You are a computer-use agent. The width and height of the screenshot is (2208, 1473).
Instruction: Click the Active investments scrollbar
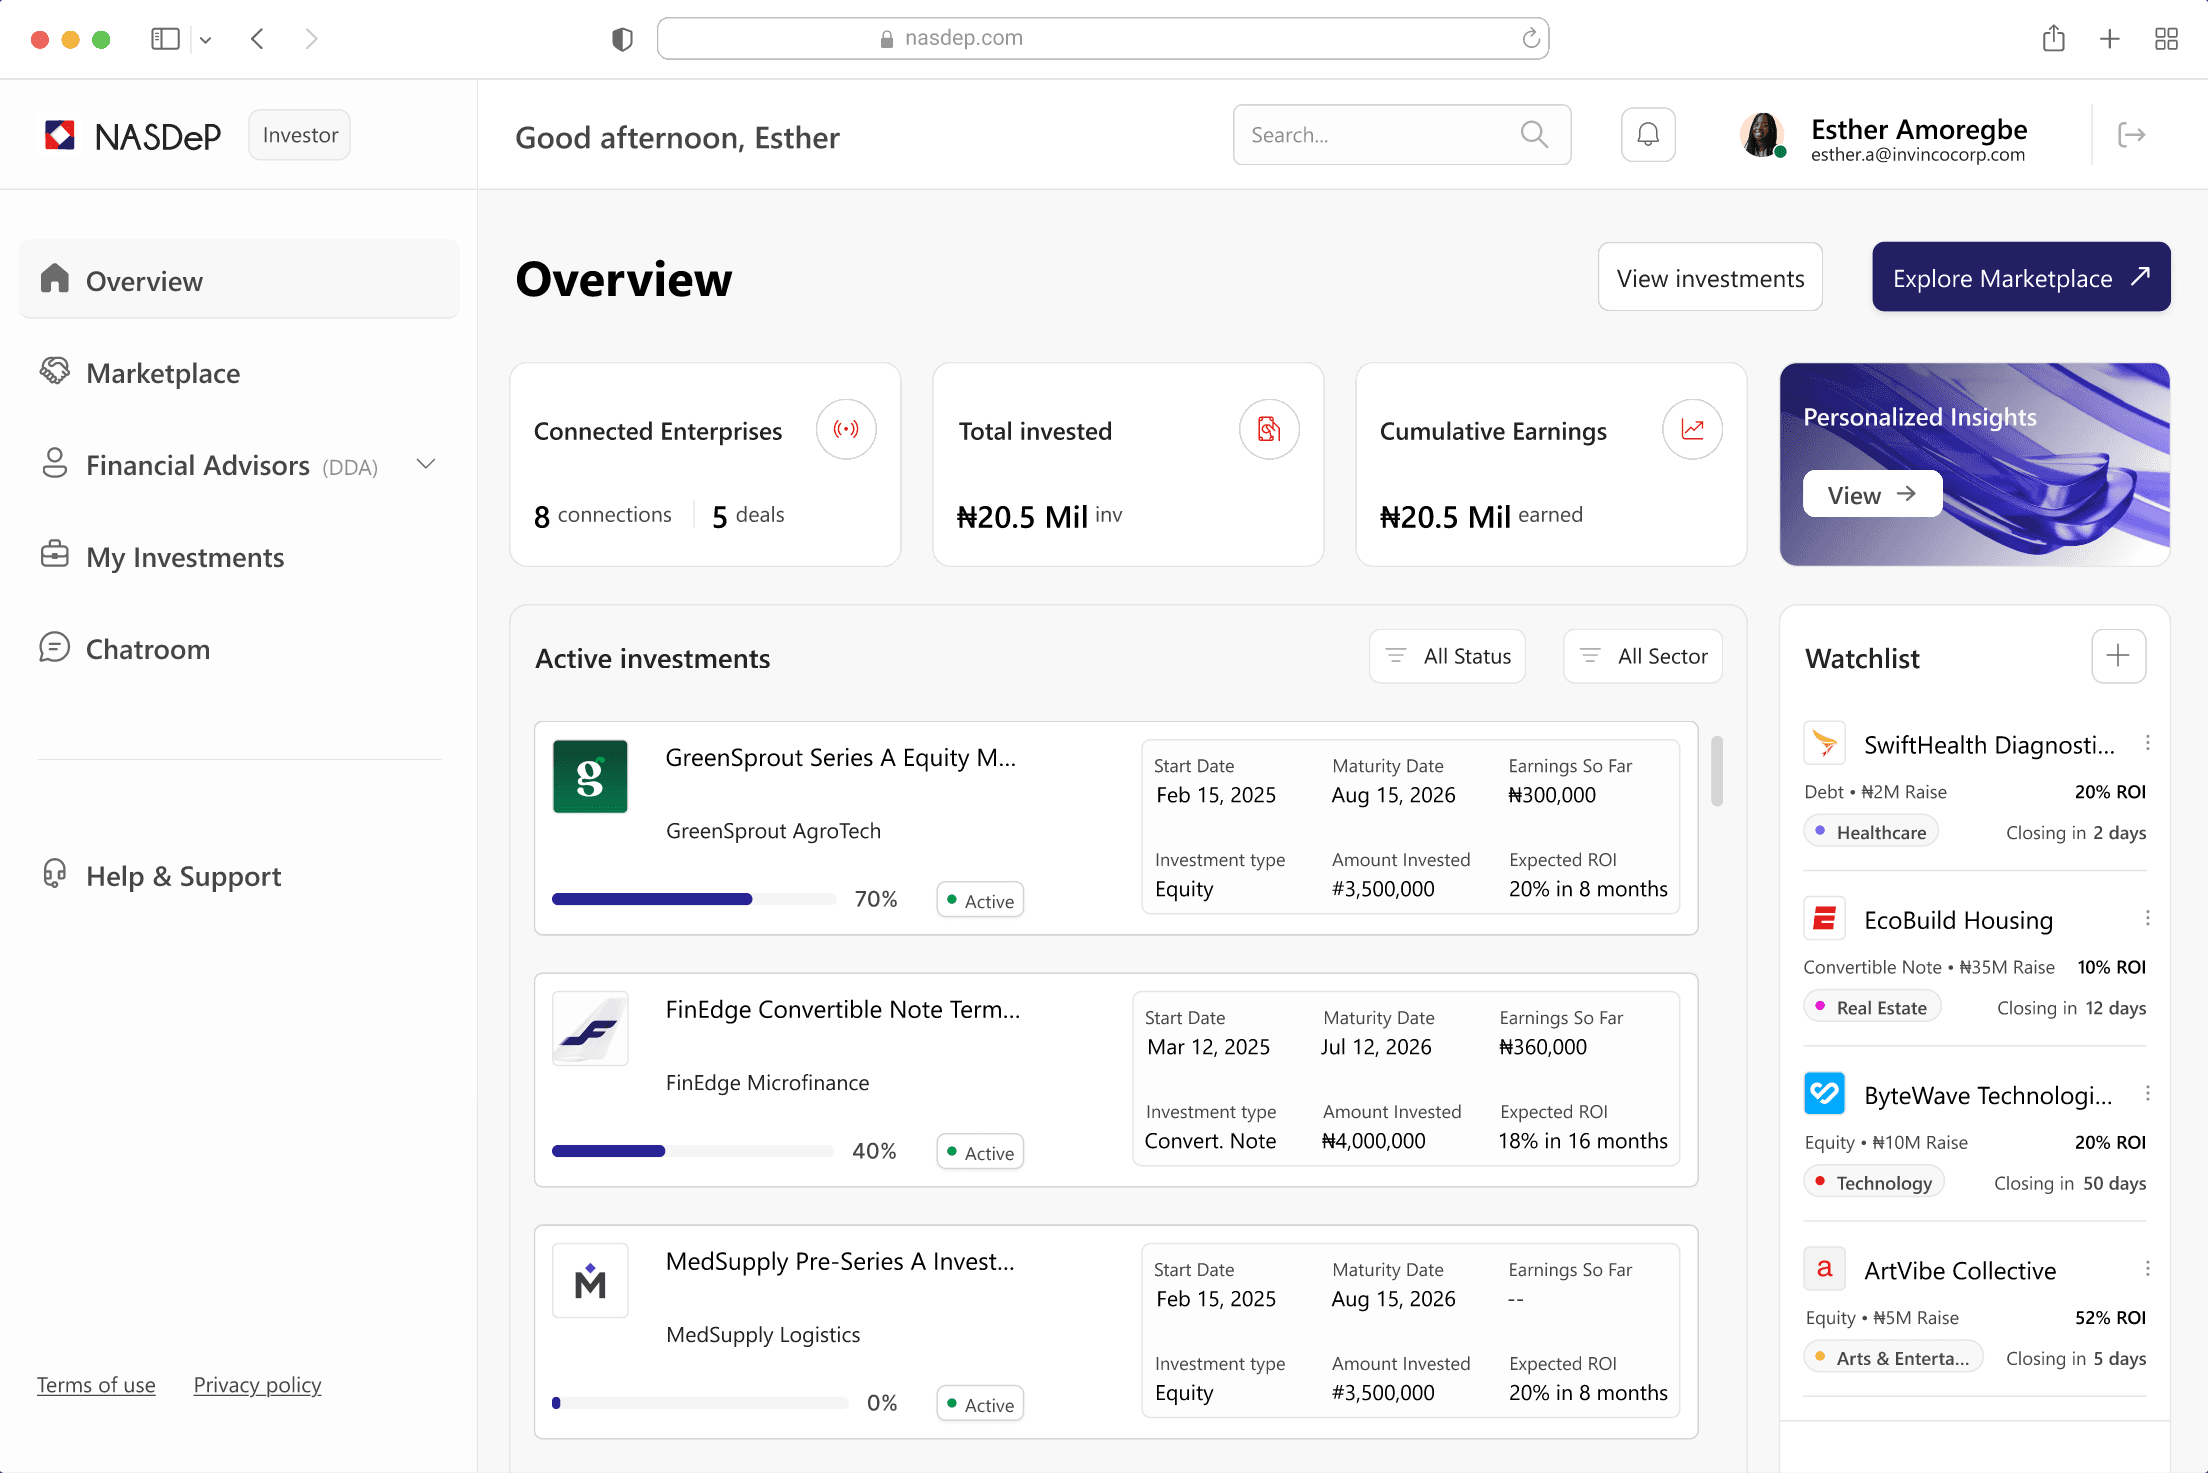[x=1716, y=770]
